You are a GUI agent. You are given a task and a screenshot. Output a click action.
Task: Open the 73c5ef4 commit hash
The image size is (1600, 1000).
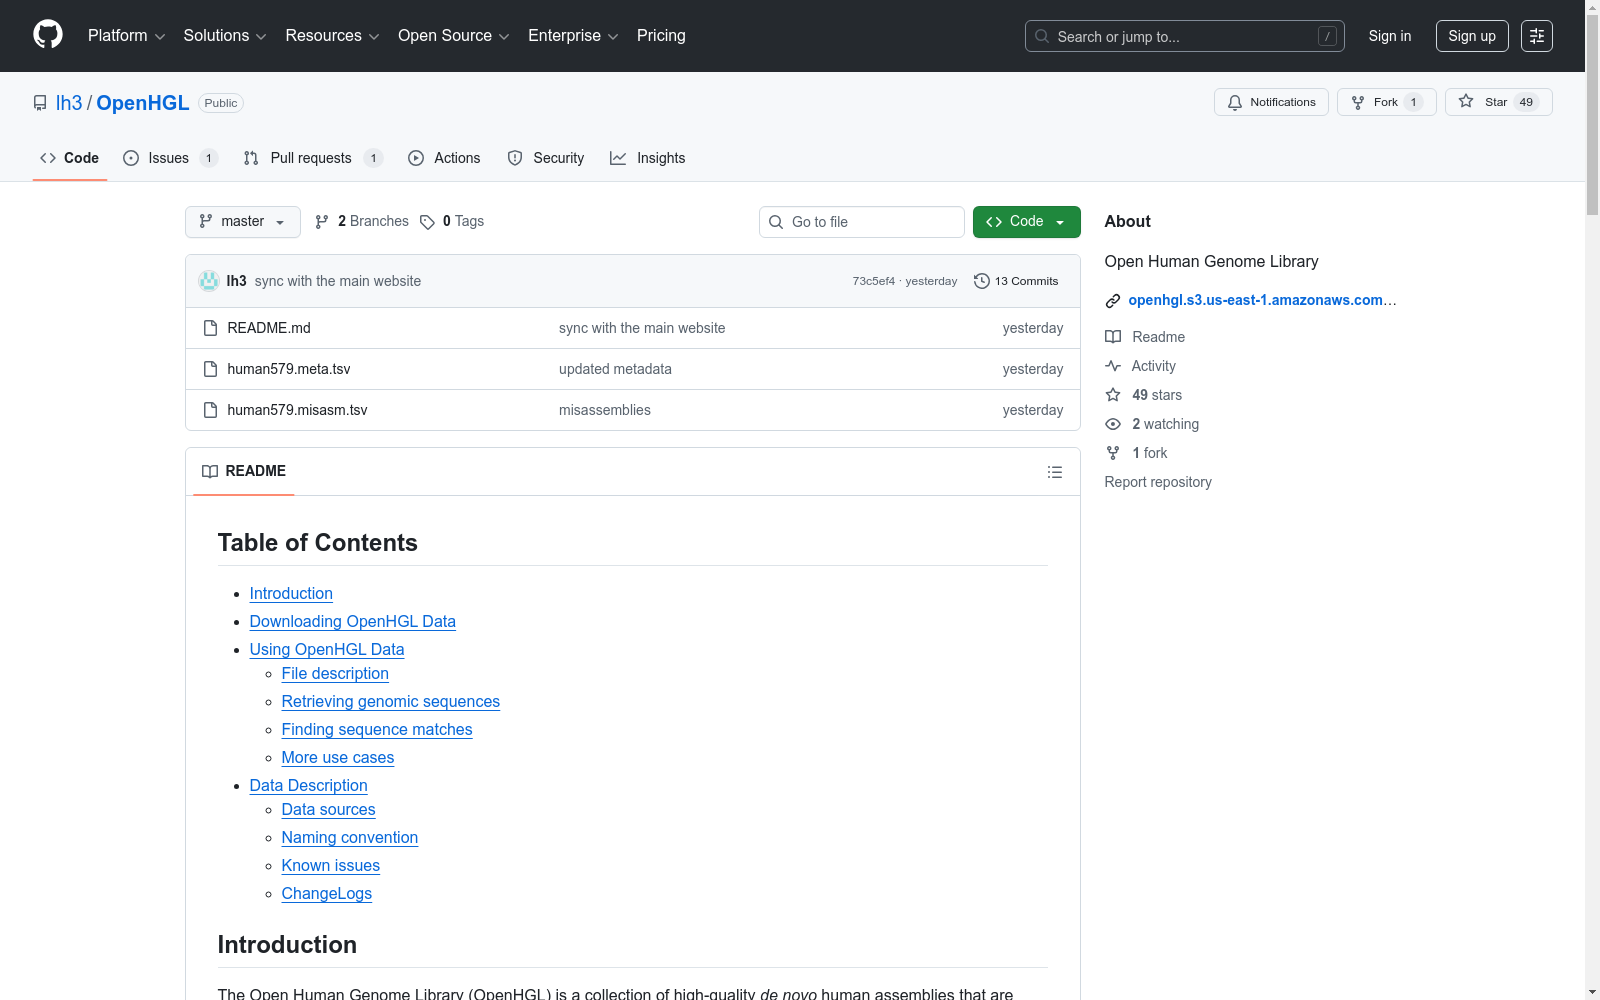tap(874, 281)
